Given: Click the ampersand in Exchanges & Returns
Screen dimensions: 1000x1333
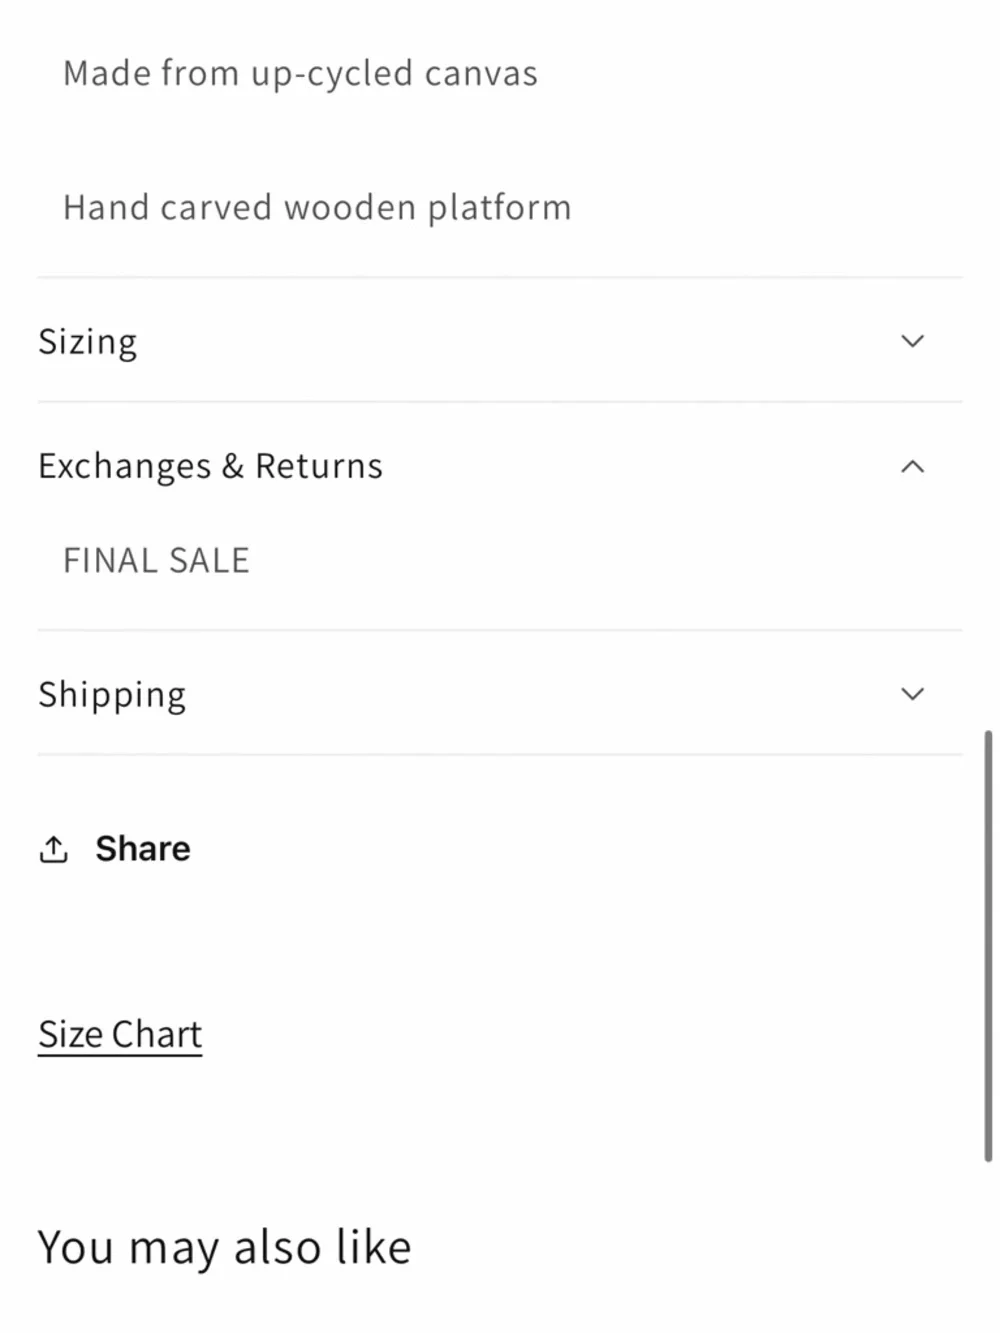Looking at the screenshot, I should (x=233, y=466).
